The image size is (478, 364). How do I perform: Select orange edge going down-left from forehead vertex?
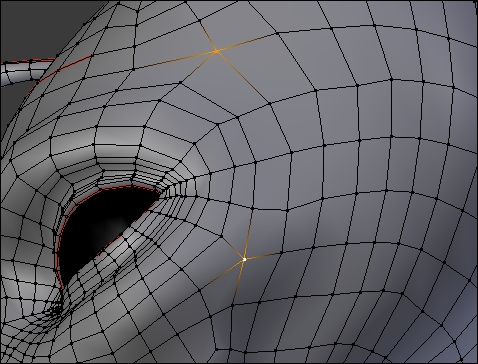pos(198,67)
